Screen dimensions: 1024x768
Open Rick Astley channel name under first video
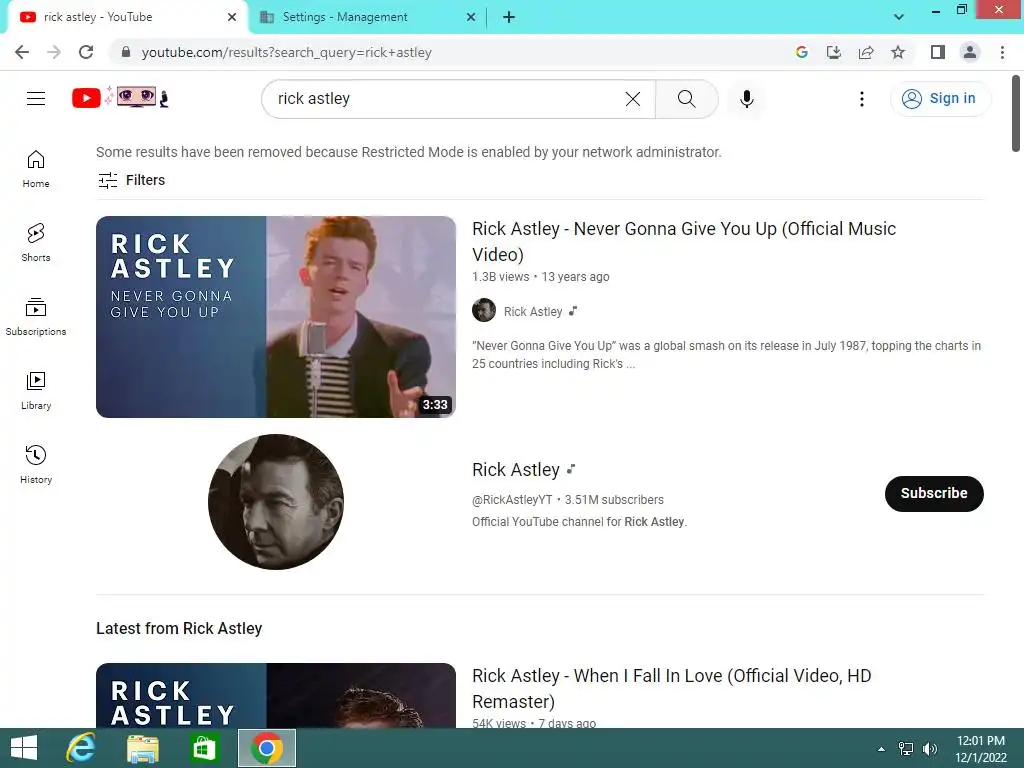533,312
